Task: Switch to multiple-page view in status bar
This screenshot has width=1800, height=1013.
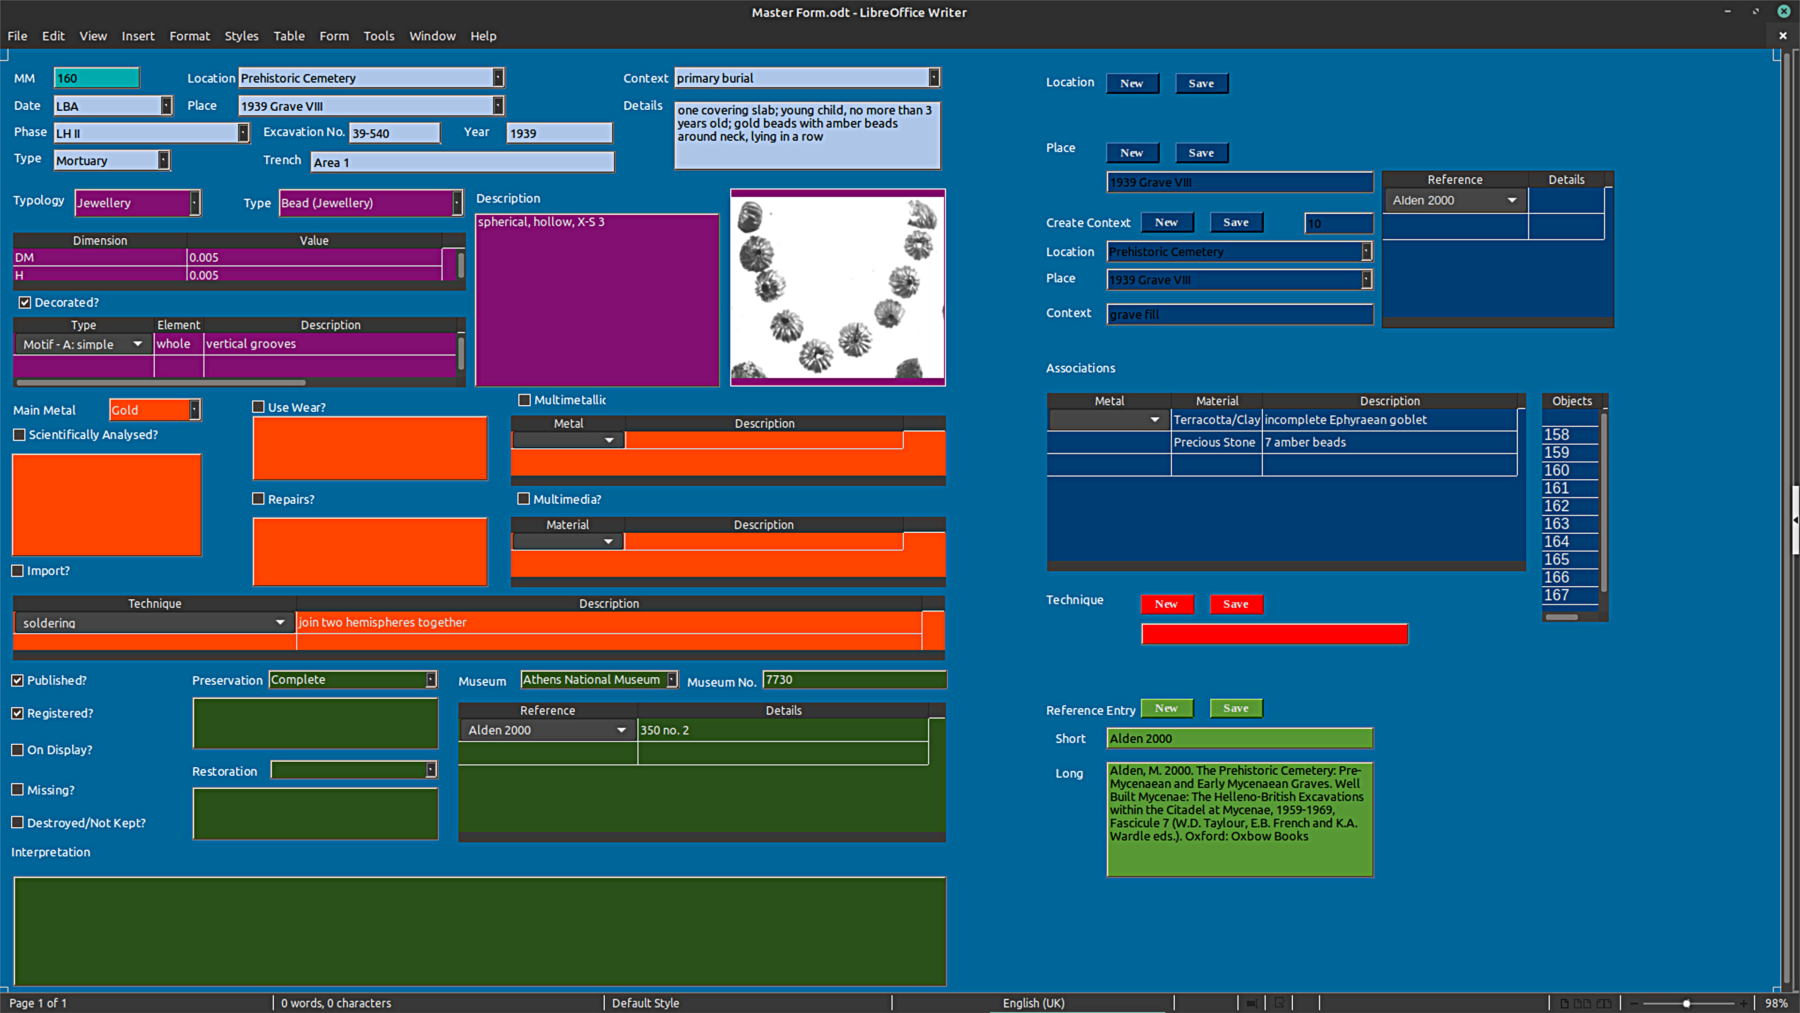Action: [x=1582, y=1003]
